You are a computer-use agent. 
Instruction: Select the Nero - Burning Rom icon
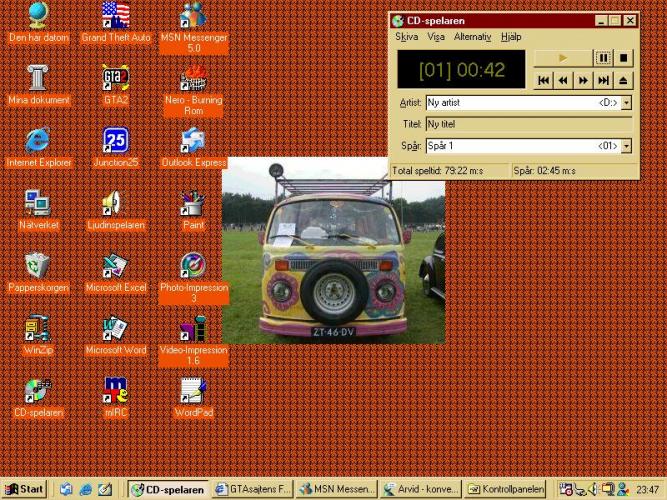tap(193, 79)
